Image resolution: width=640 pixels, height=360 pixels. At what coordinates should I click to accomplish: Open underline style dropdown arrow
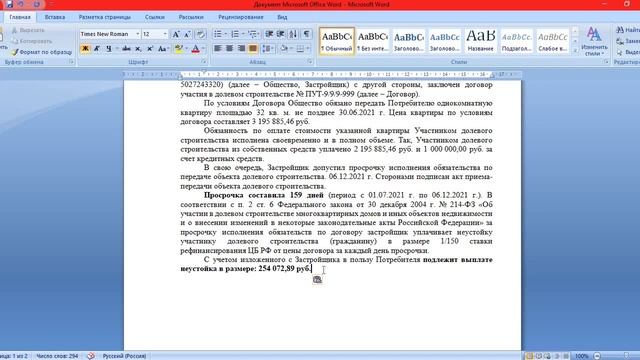point(117,49)
